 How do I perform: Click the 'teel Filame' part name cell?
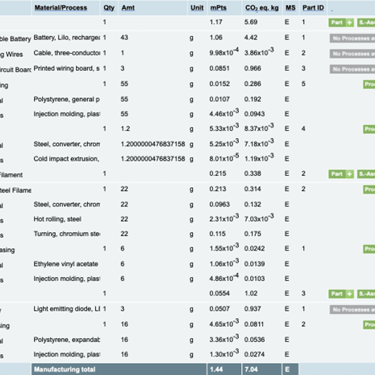click(x=15, y=190)
